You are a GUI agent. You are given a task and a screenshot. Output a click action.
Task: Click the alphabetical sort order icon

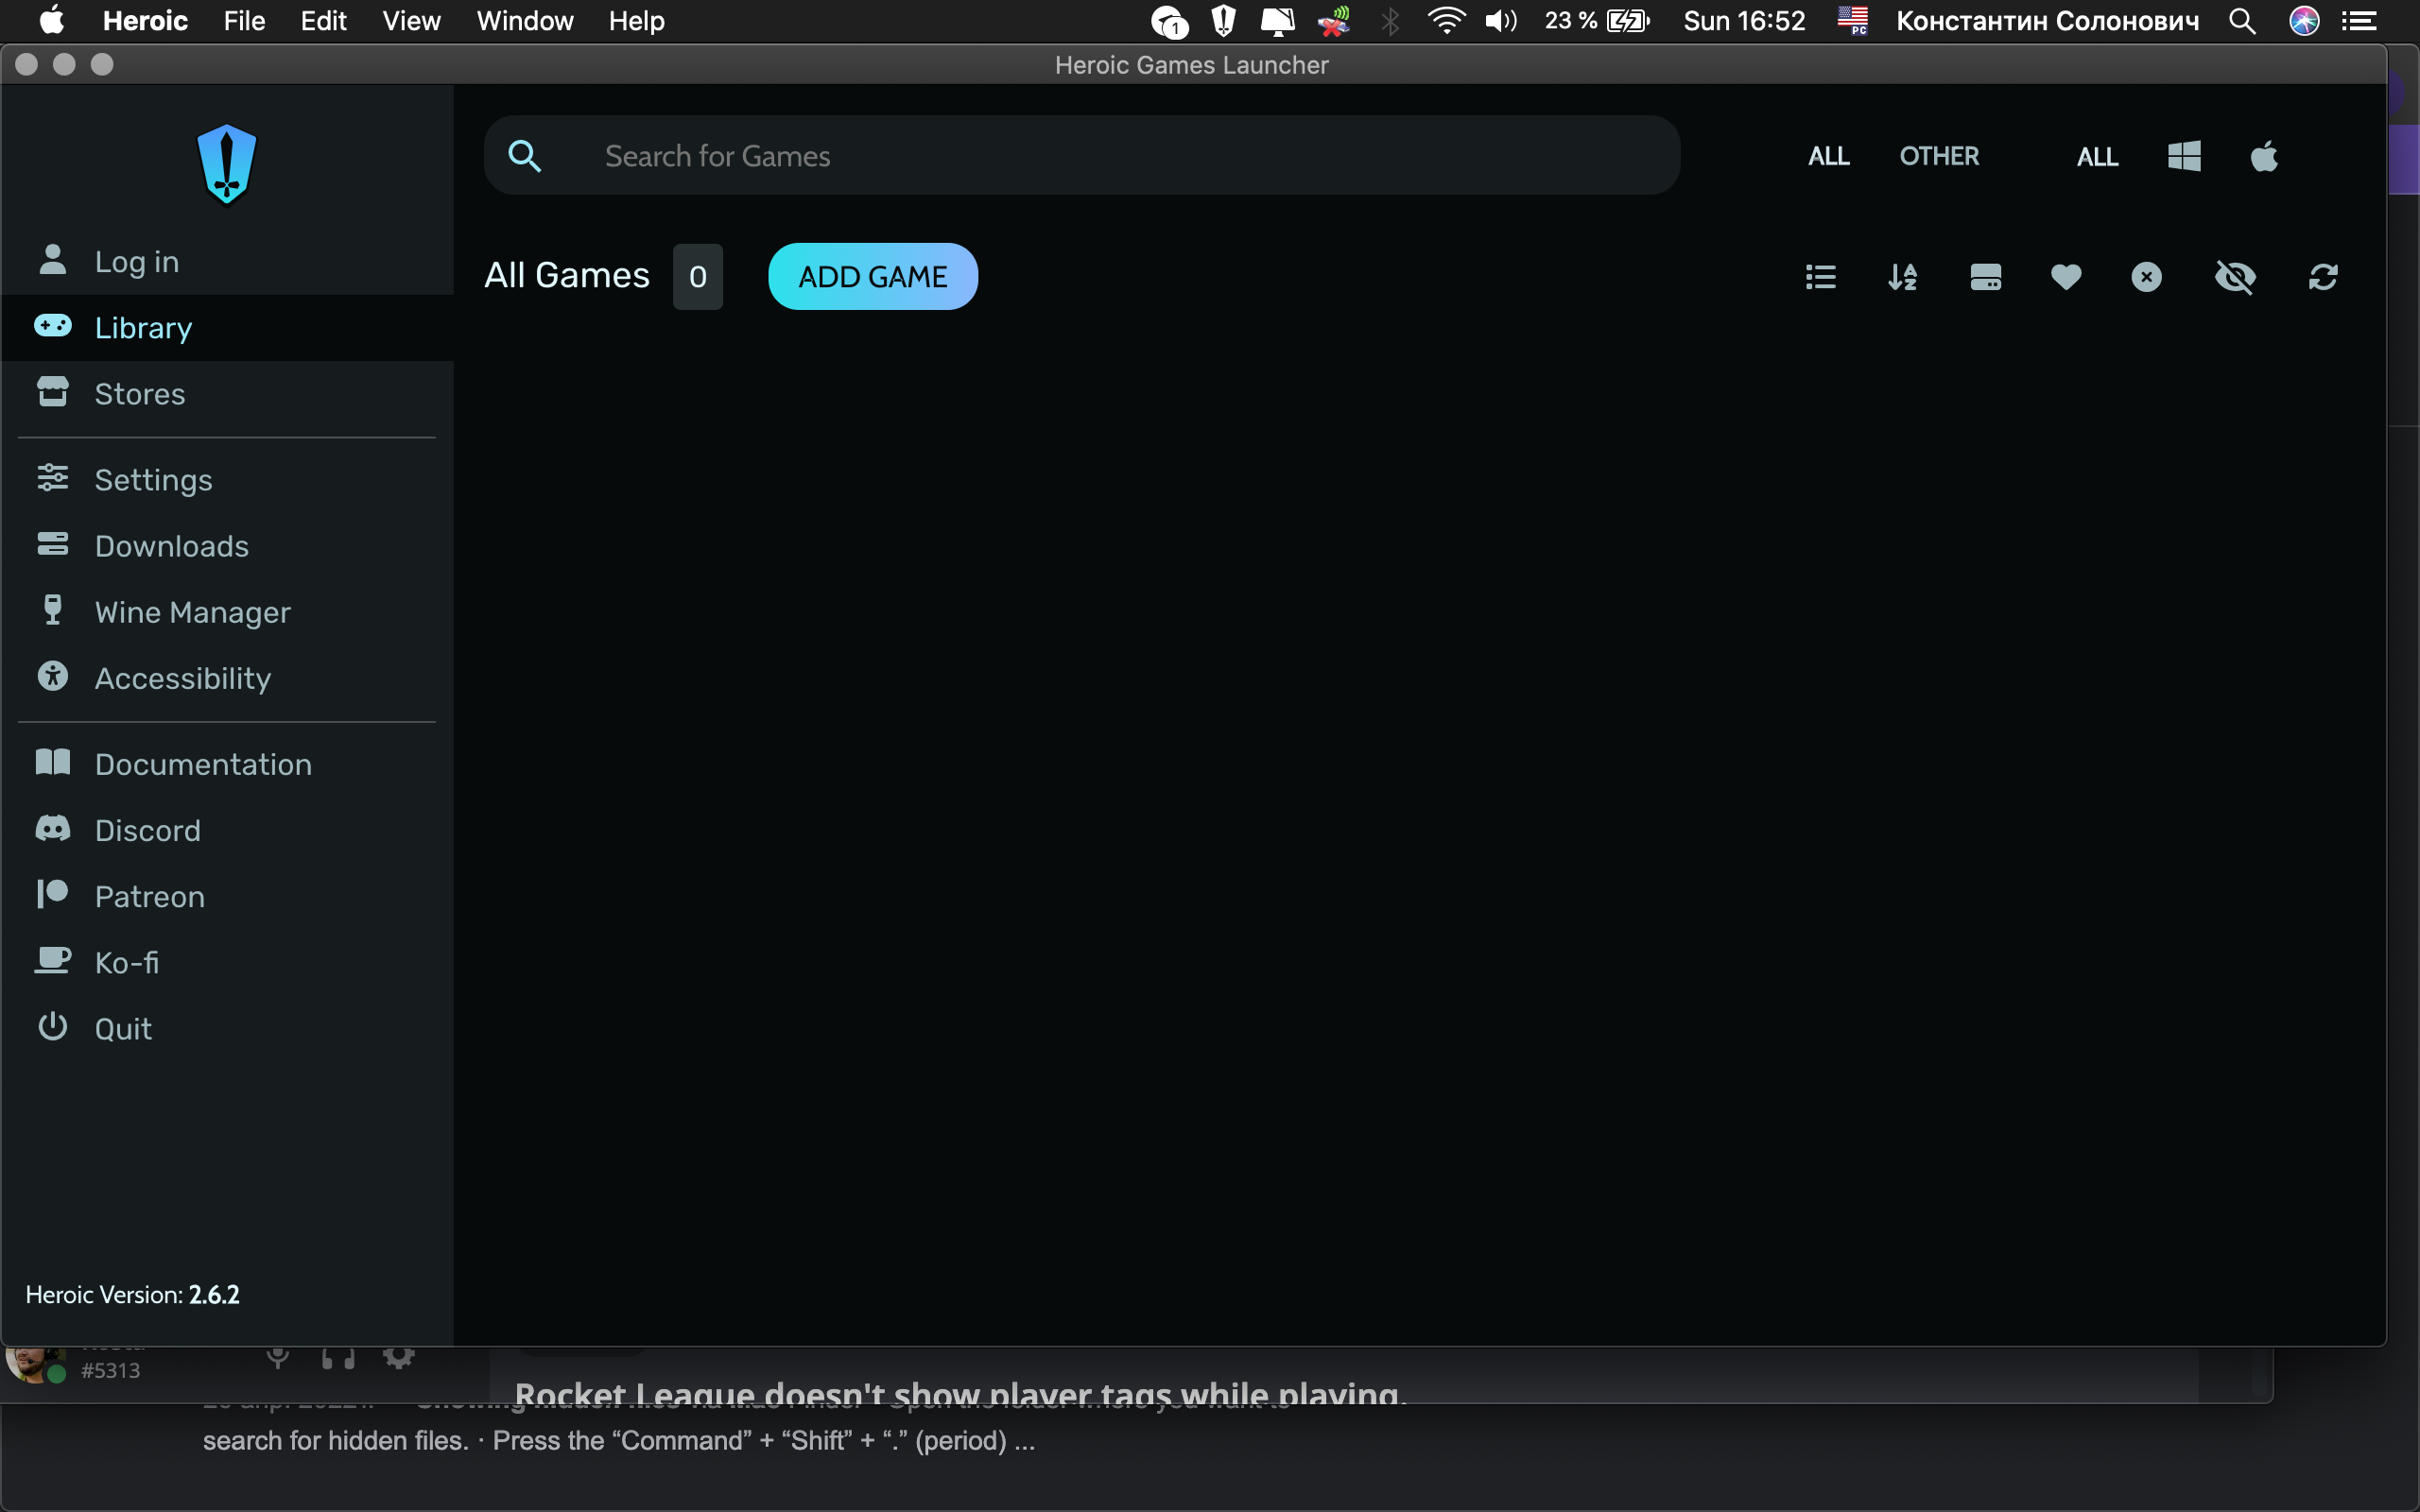pyautogui.click(x=1902, y=277)
